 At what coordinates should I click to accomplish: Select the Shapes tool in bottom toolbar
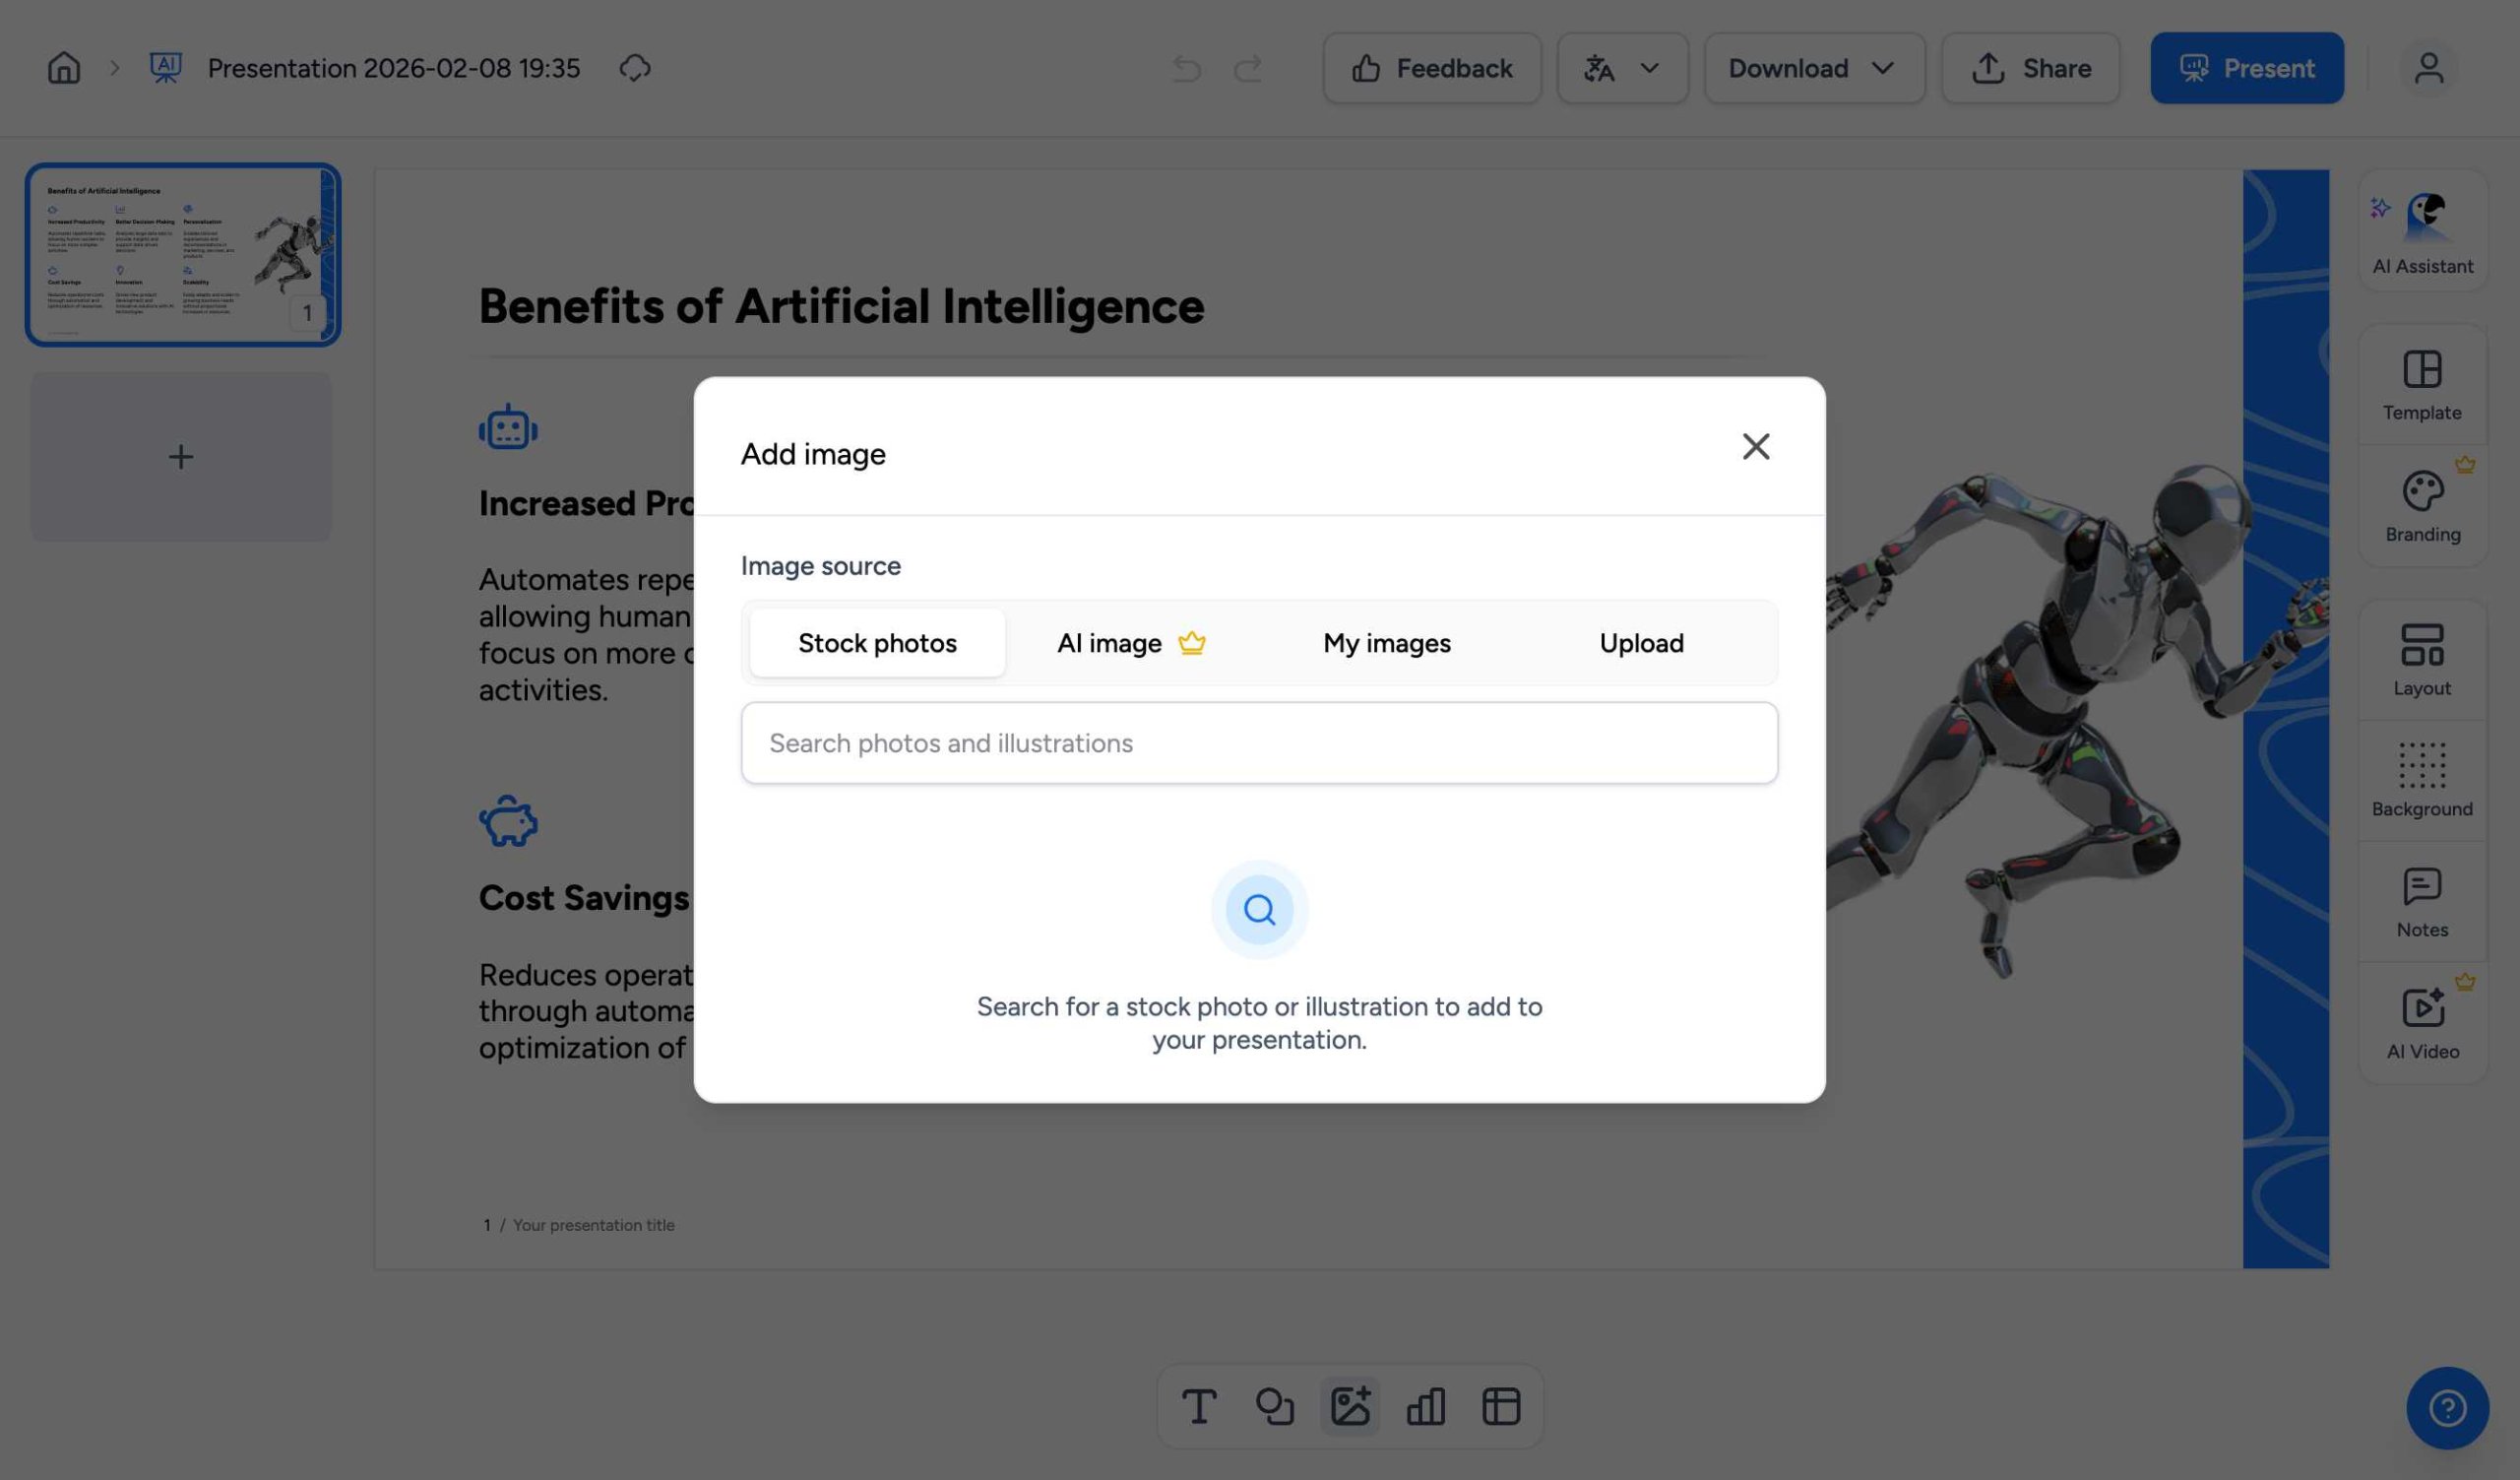(x=1274, y=1406)
